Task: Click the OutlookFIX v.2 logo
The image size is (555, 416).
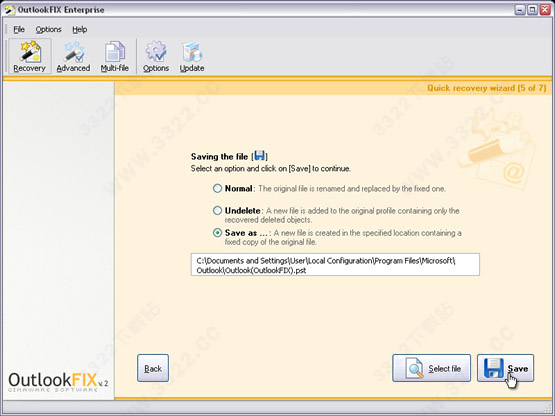Action: tap(58, 382)
